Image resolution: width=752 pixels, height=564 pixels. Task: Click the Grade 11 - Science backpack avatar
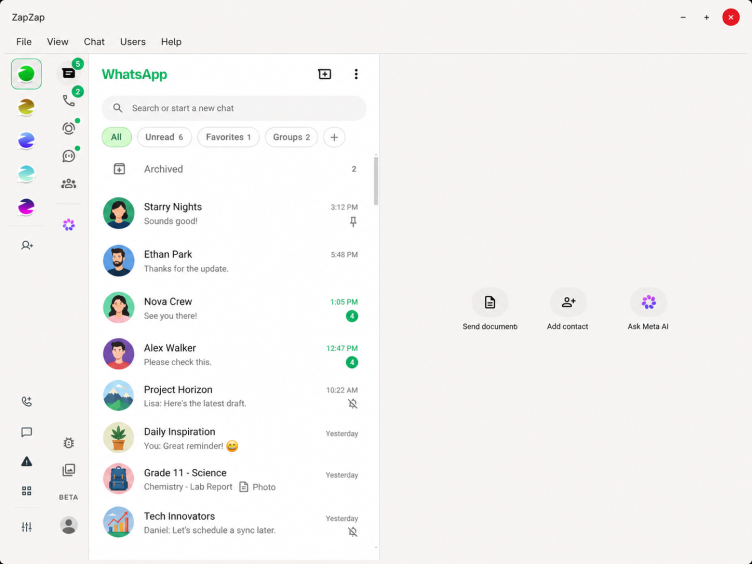(x=118, y=479)
